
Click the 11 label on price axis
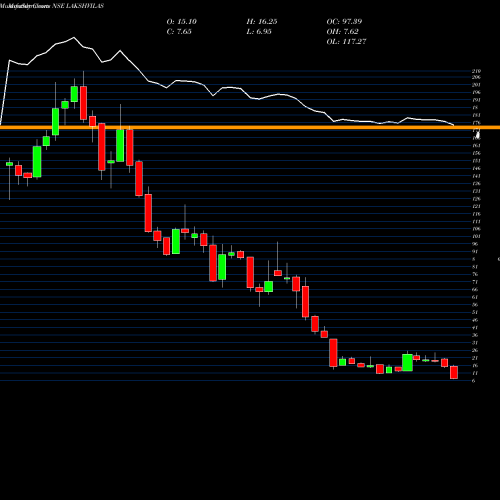pyautogui.click(x=475, y=373)
